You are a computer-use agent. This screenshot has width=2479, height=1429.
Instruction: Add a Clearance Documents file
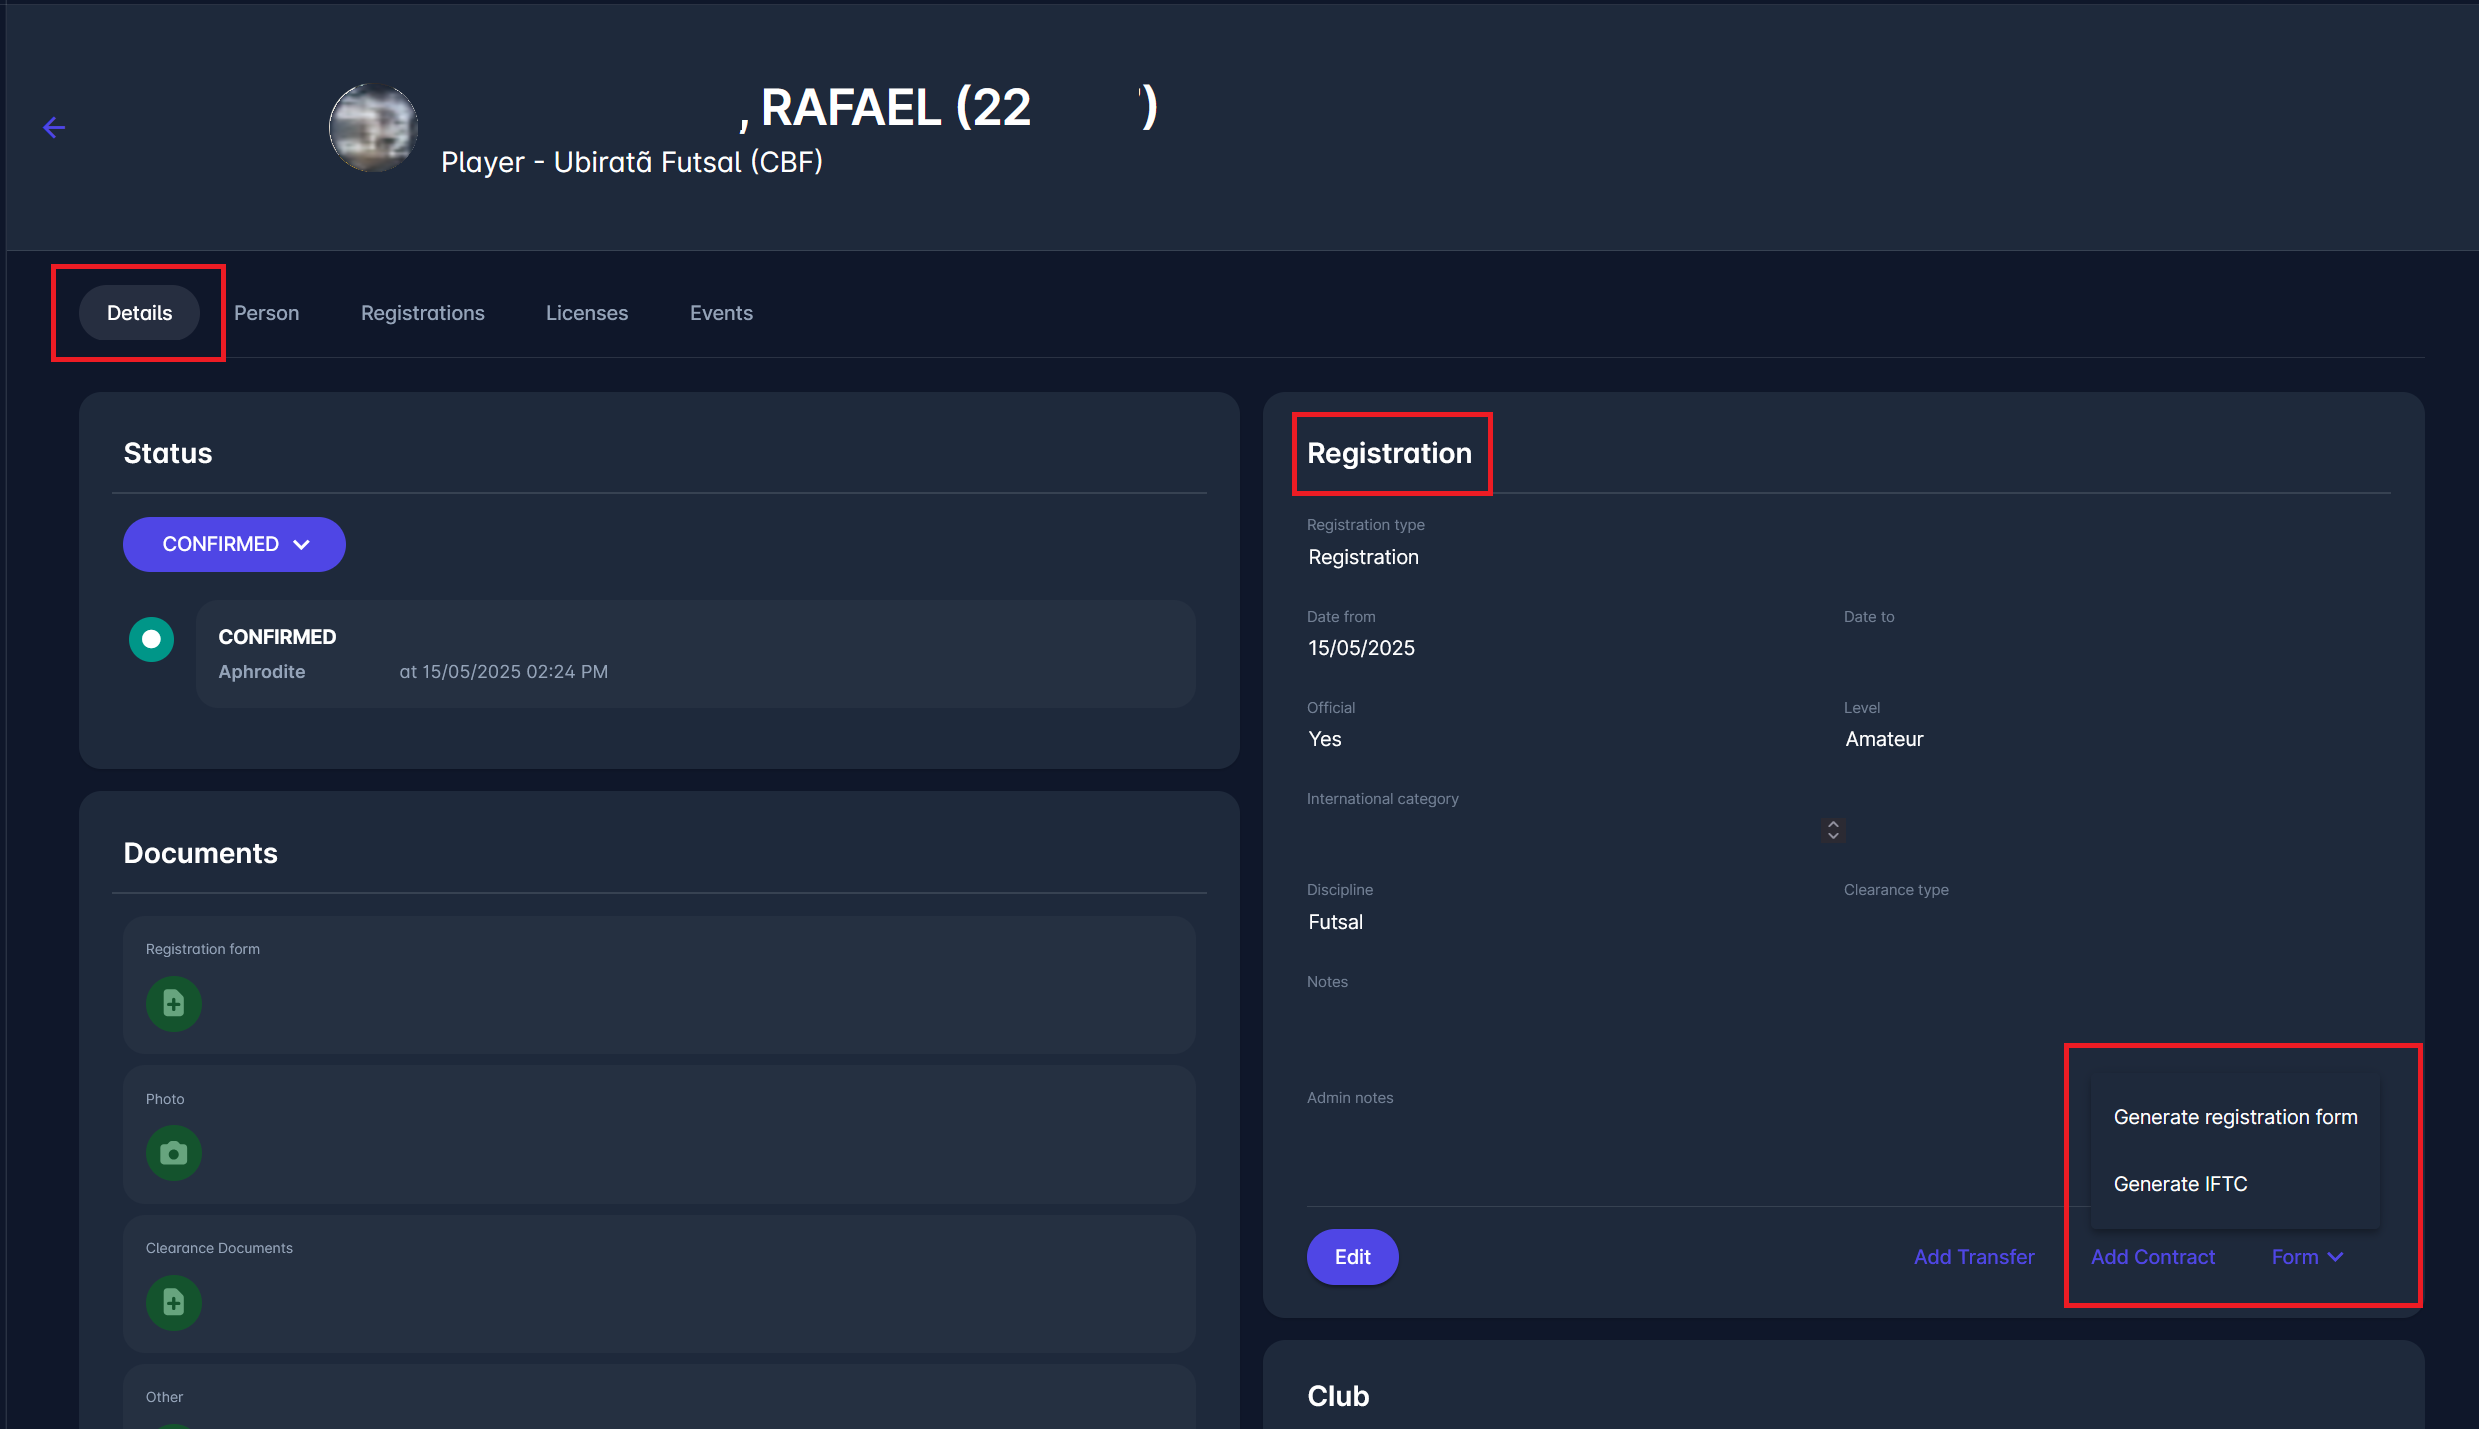[173, 1302]
